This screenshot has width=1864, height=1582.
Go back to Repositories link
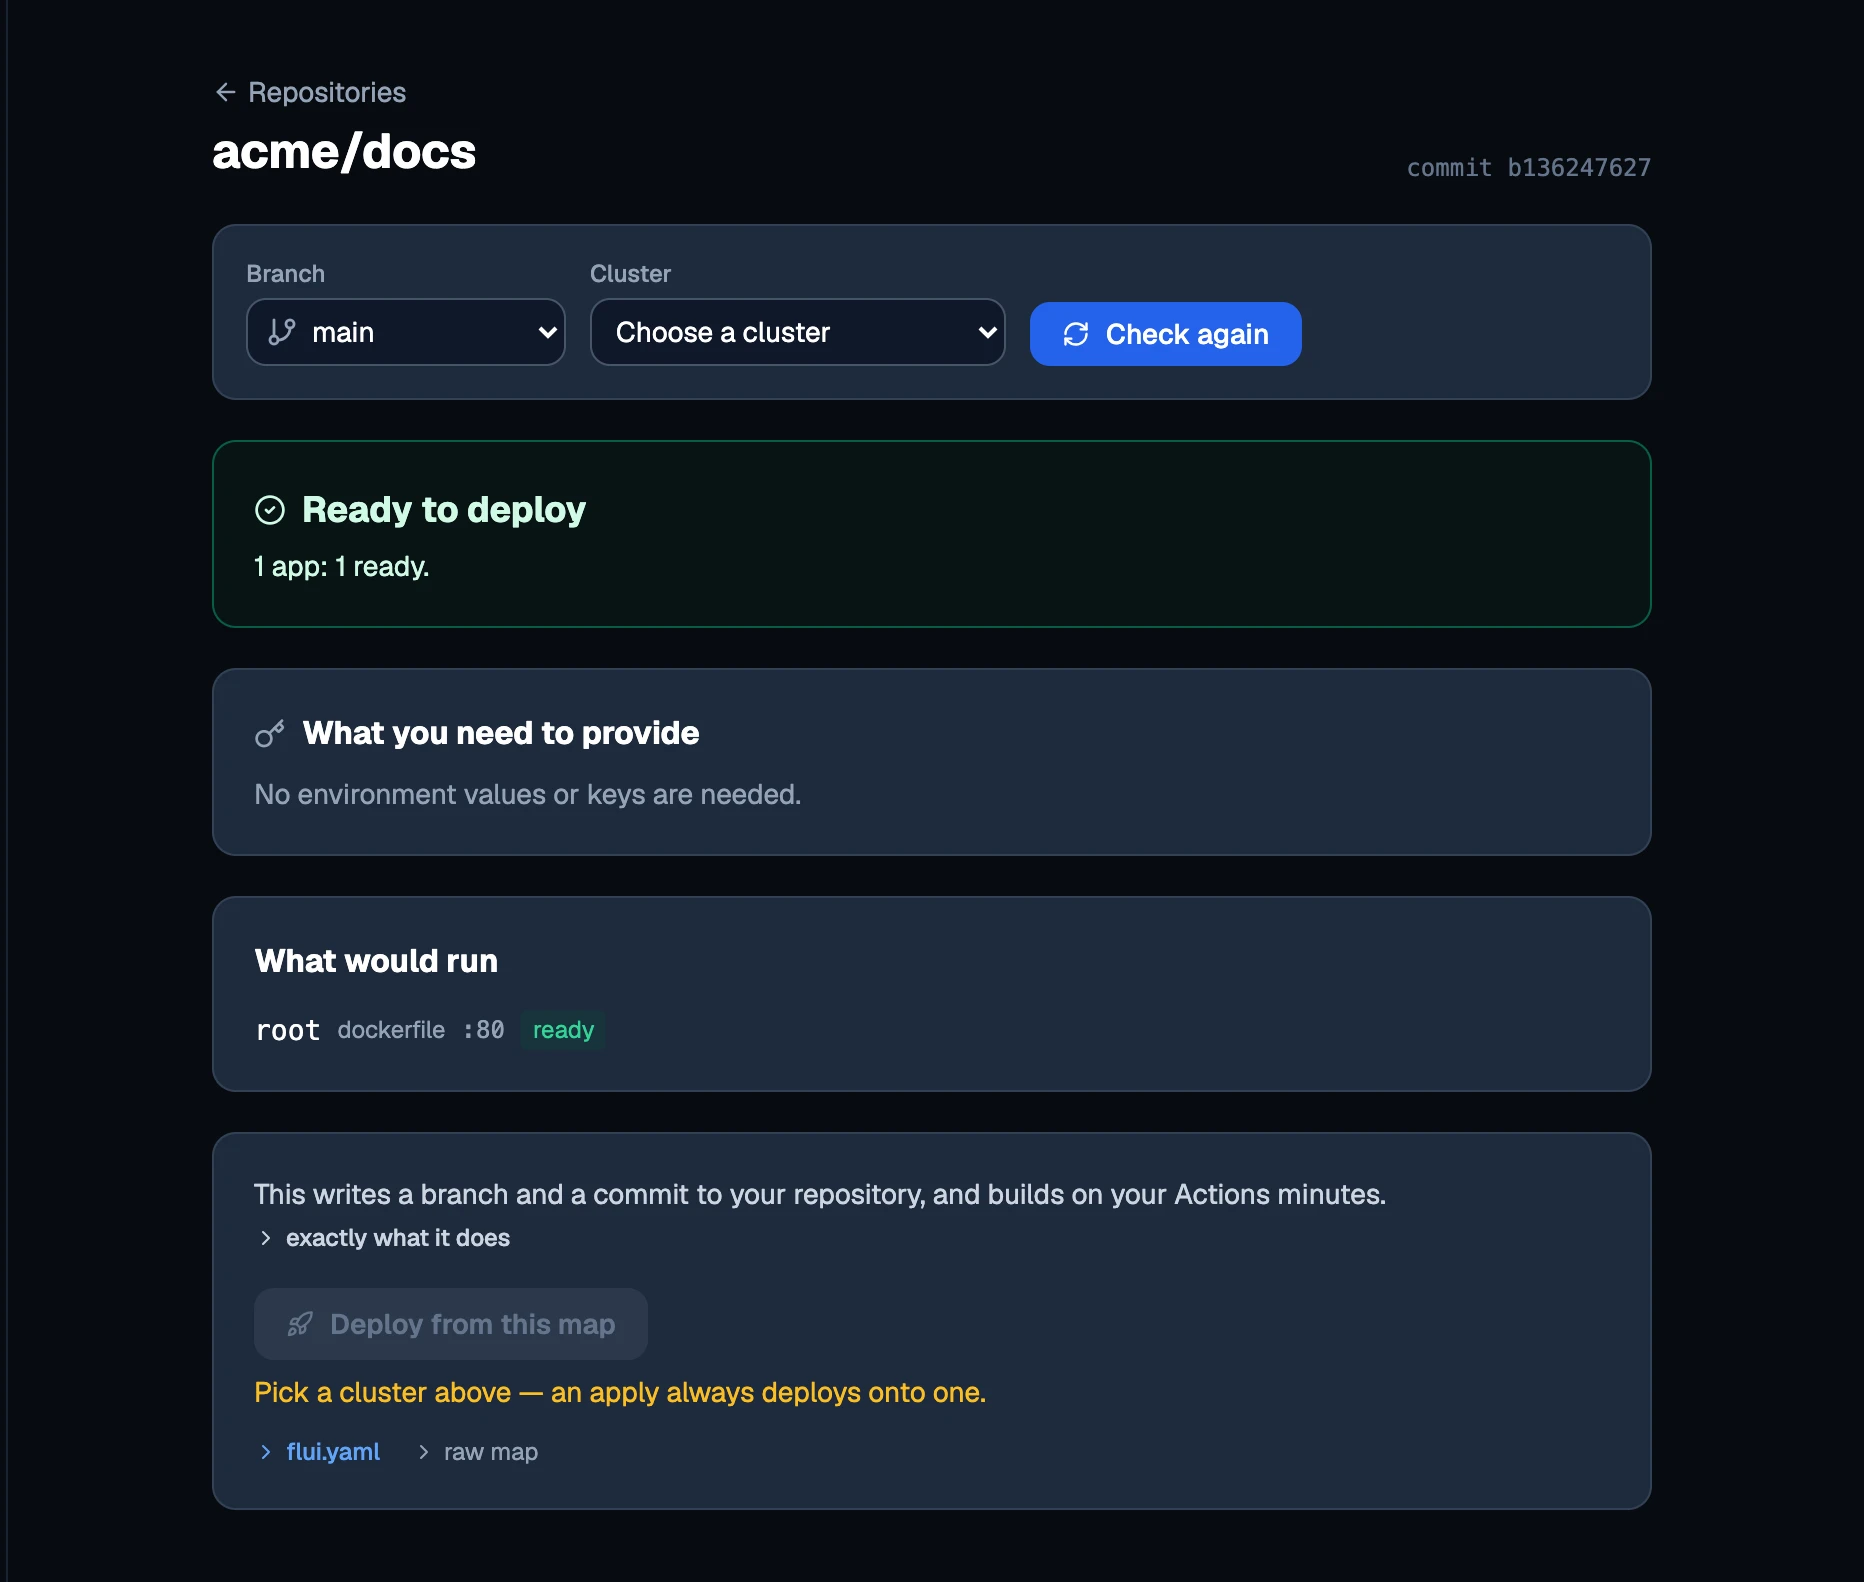326,92
